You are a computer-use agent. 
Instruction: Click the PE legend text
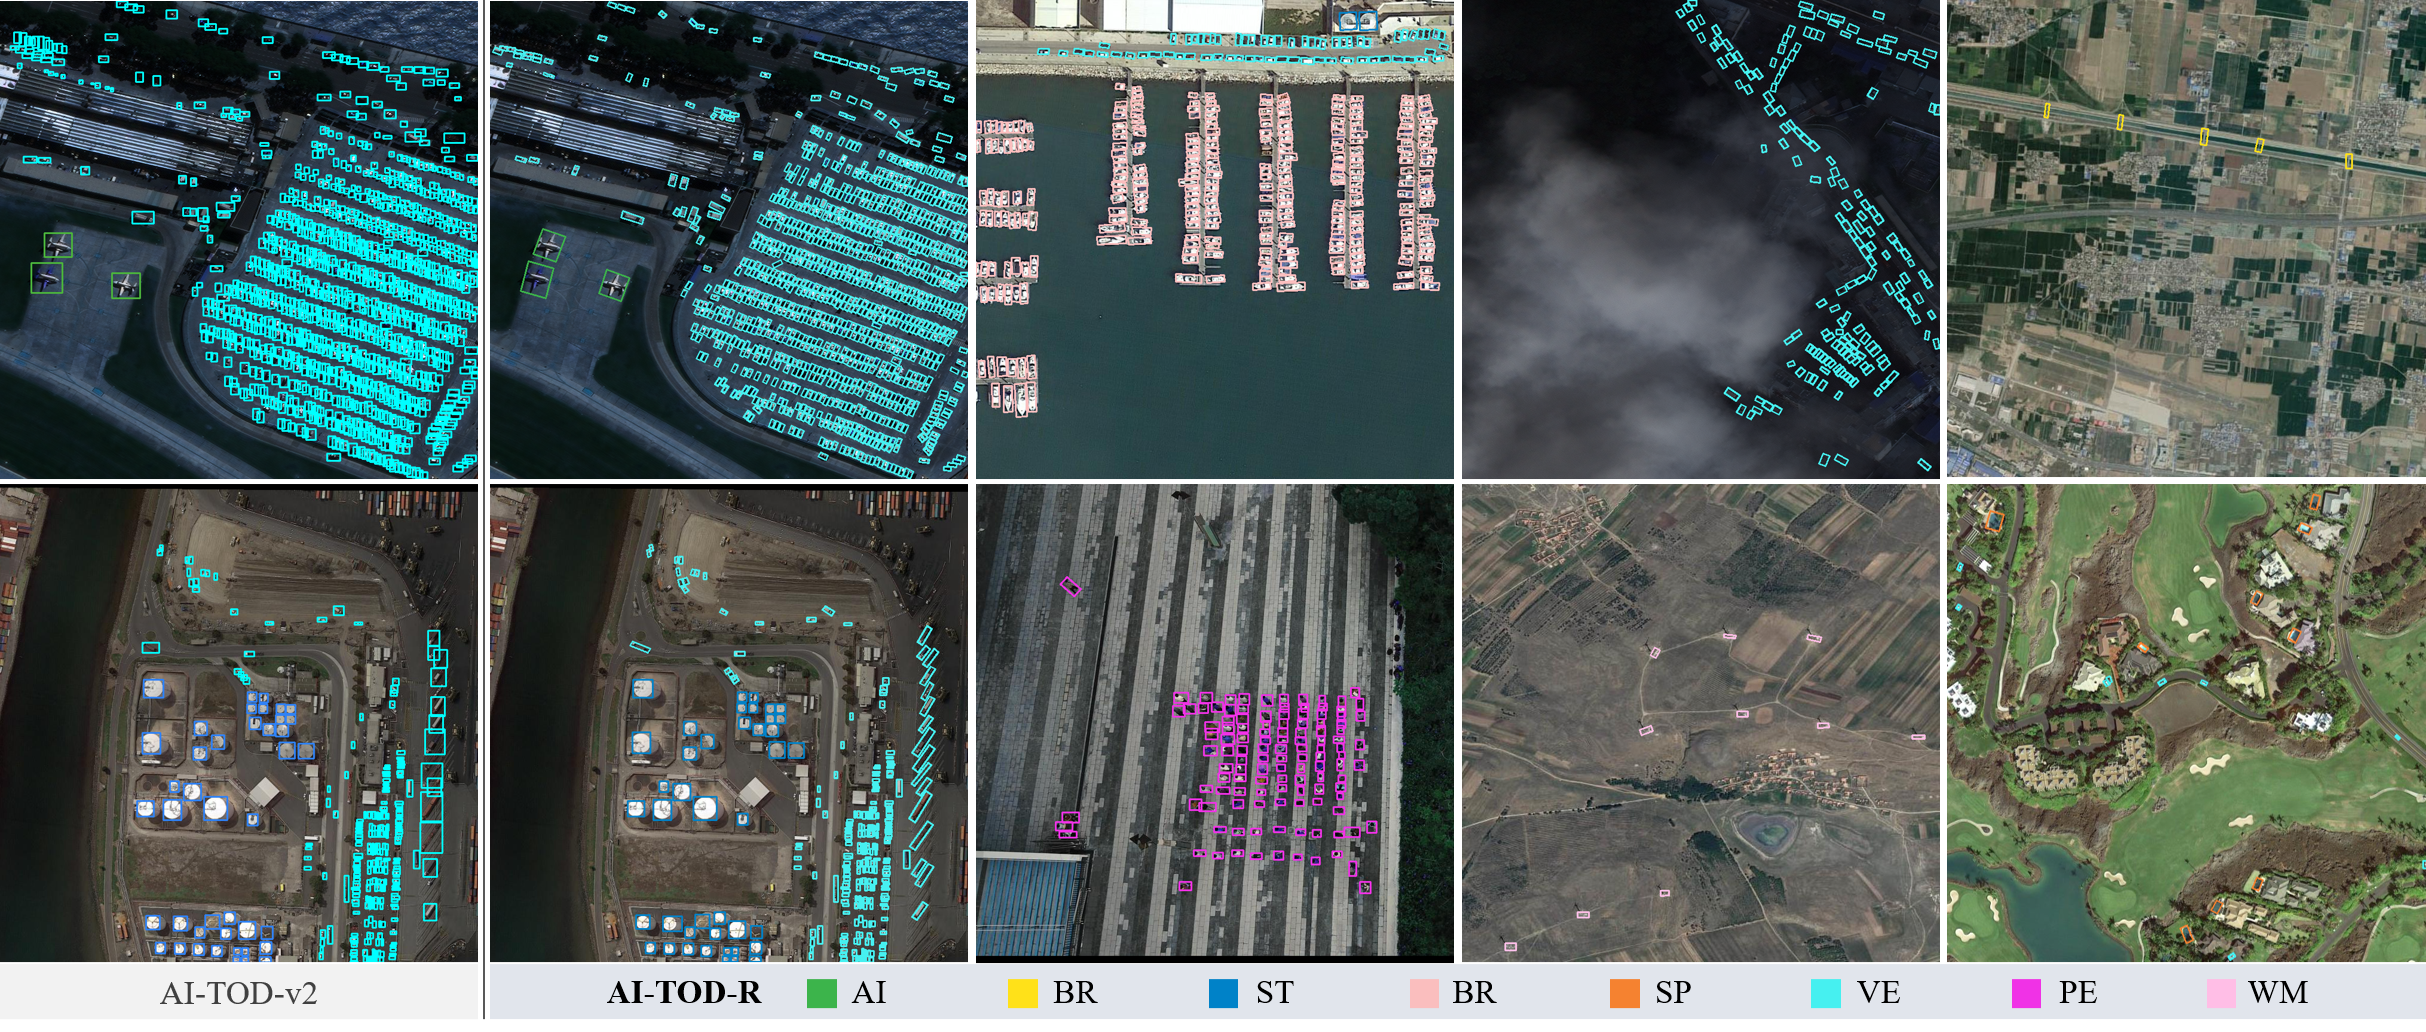click(2078, 992)
